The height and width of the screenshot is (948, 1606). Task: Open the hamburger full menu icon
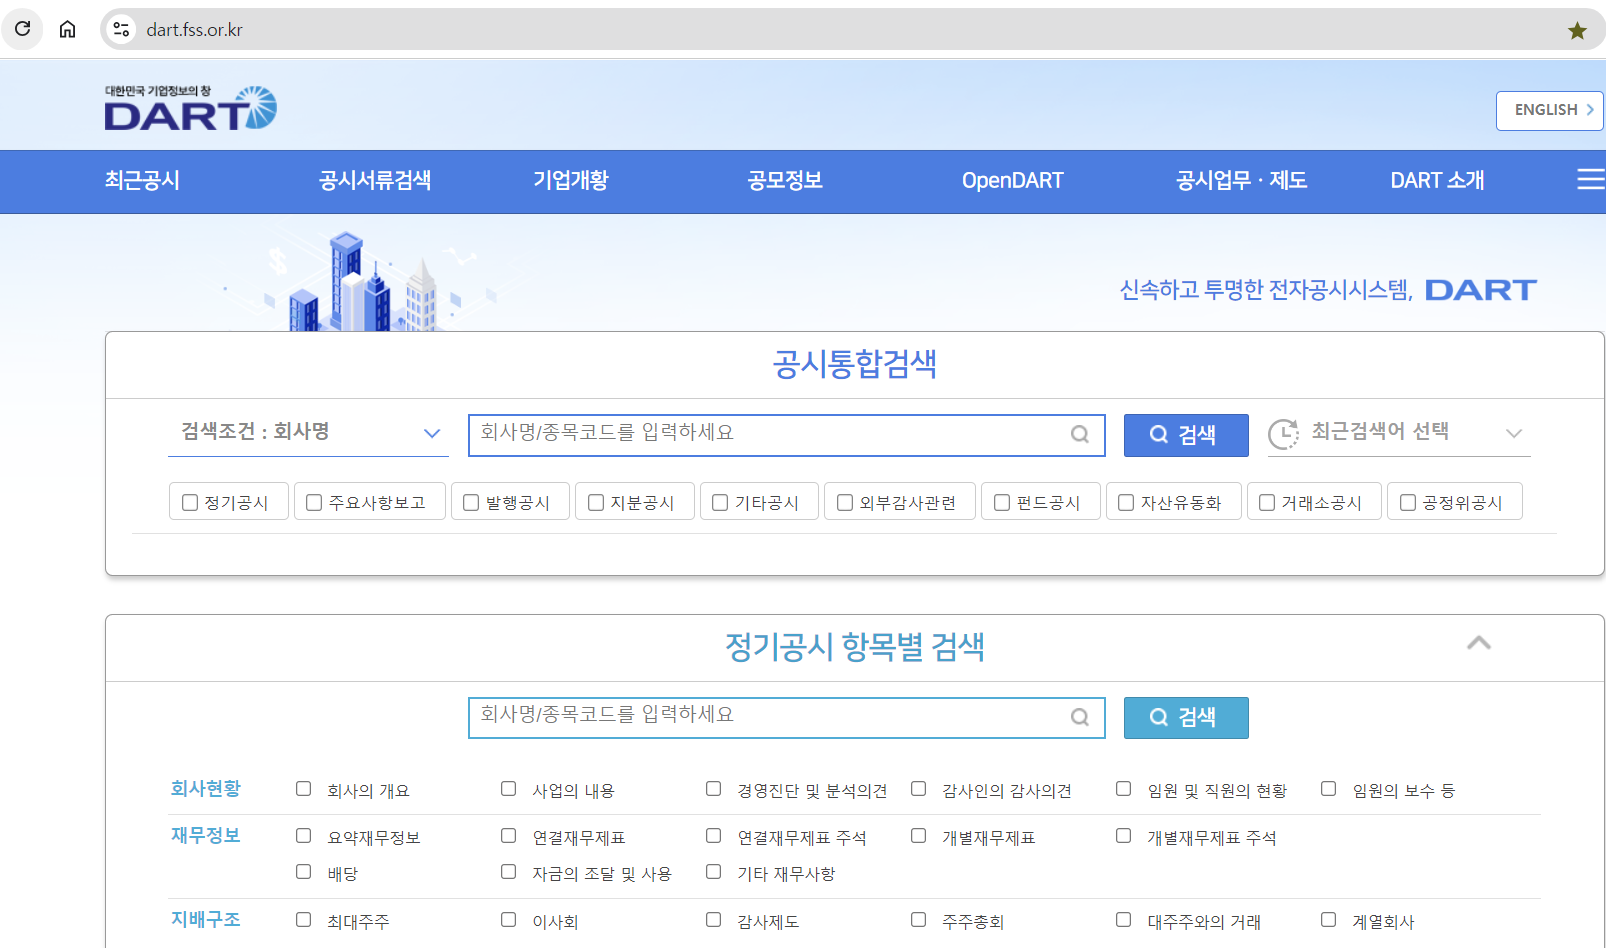coord(1590,180)
